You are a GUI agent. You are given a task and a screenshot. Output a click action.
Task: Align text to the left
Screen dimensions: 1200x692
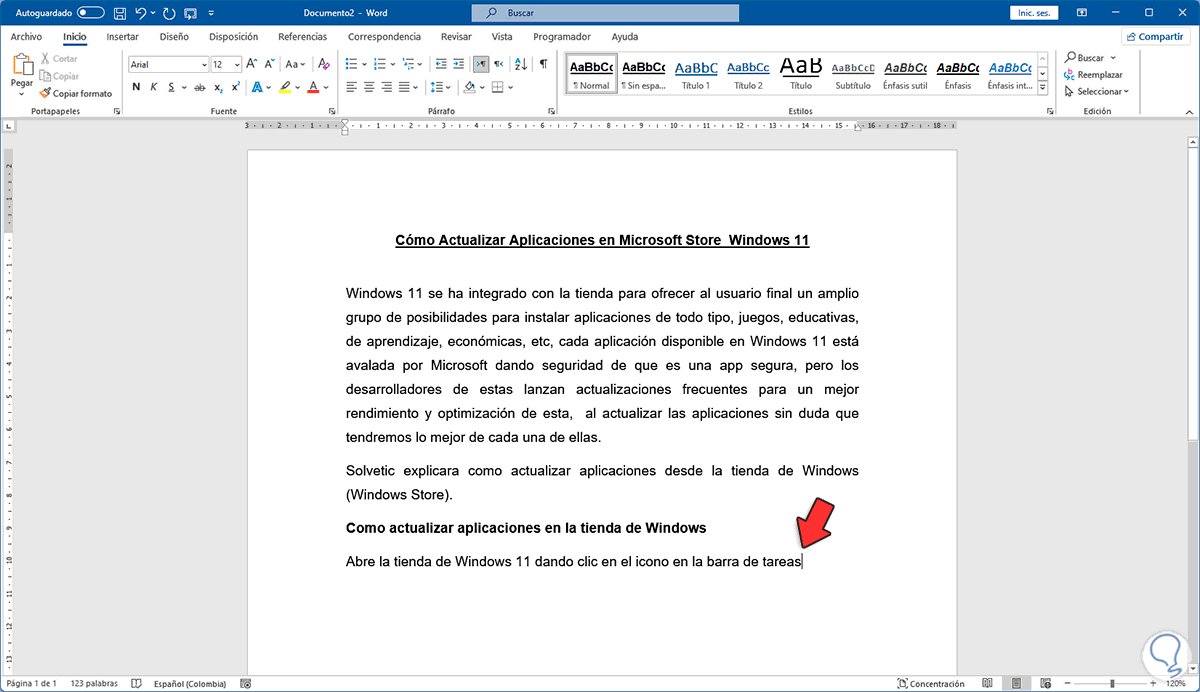(x=350, y=87)
